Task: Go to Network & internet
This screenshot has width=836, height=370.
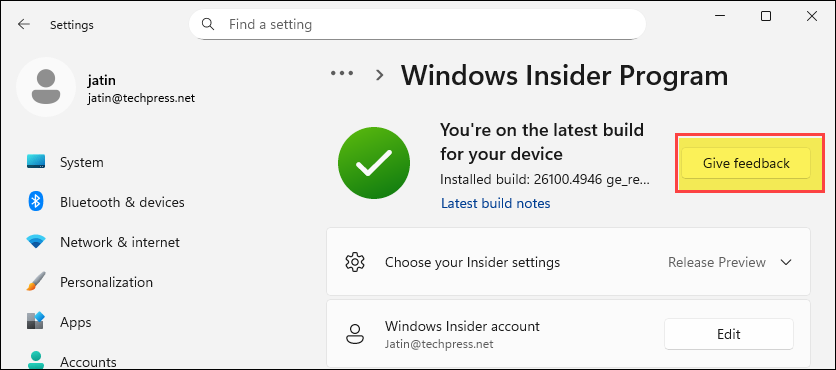Action: coord(120,242)
